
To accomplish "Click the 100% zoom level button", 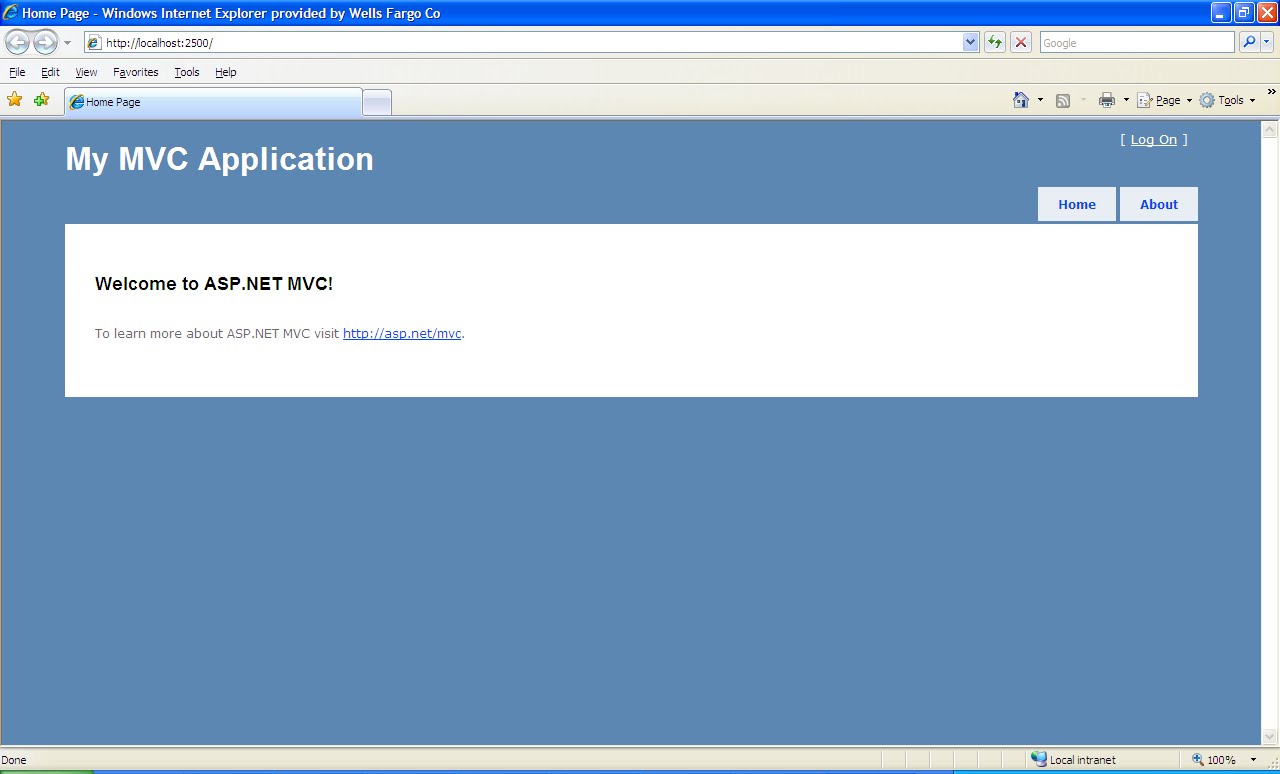I will 1214,760.
